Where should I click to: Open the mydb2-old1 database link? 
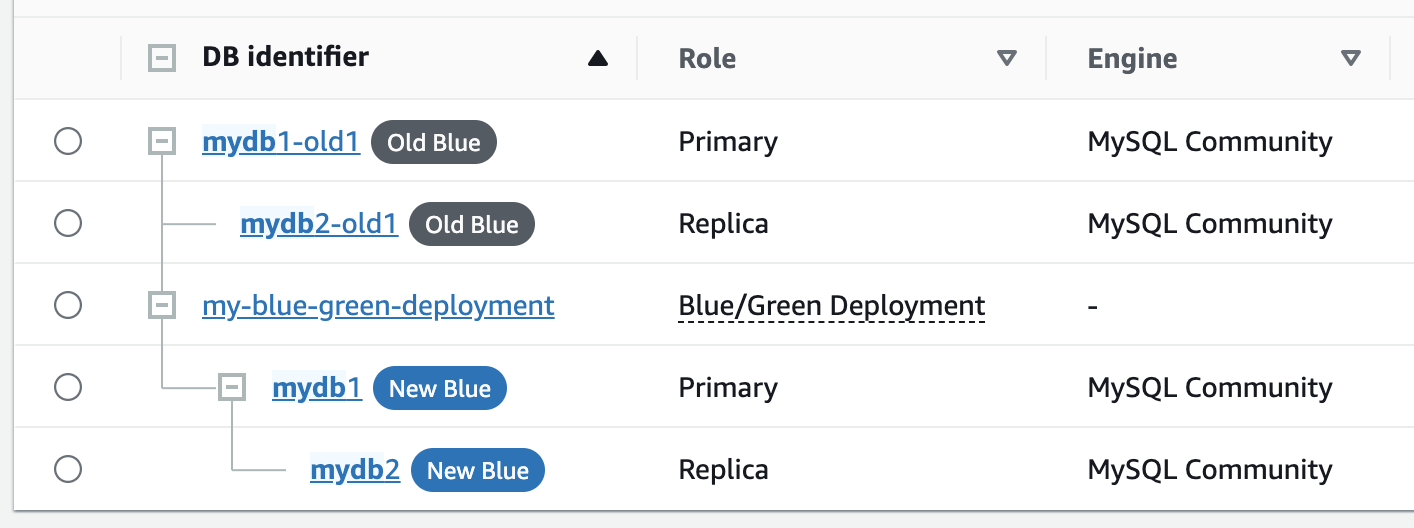tap(319, 224)
